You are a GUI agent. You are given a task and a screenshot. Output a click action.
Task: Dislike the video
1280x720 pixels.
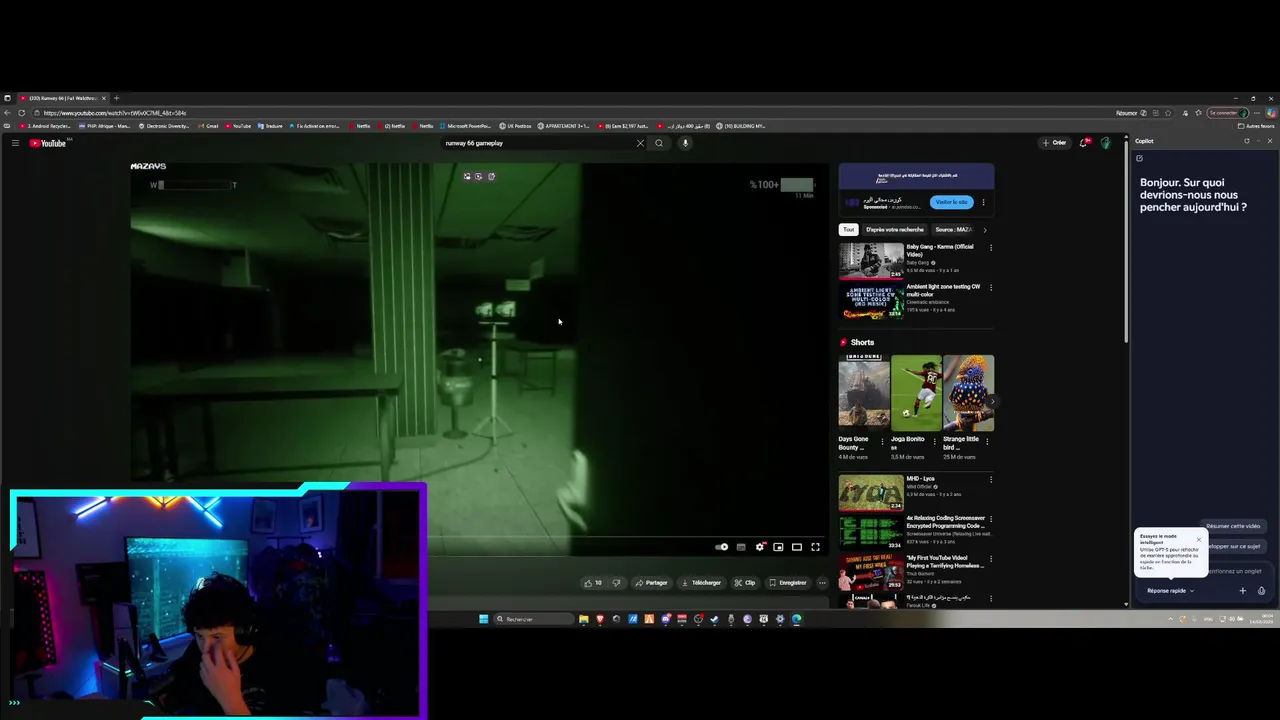click(x=616, y=583)
